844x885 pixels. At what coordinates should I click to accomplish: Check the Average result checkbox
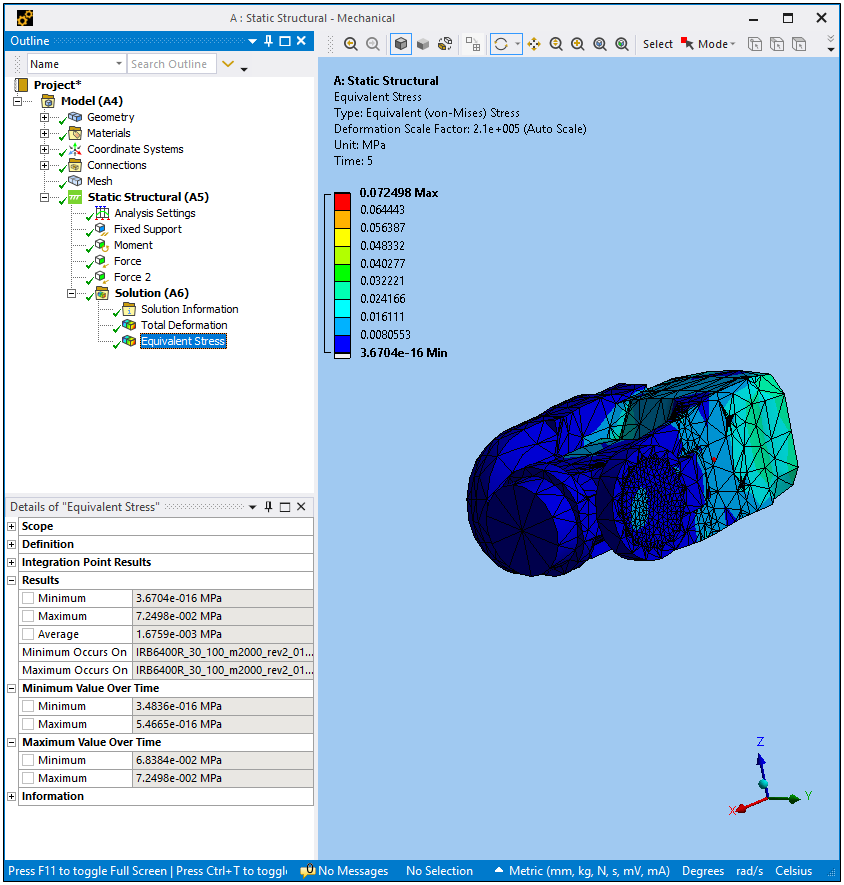[x=28, y=634]
